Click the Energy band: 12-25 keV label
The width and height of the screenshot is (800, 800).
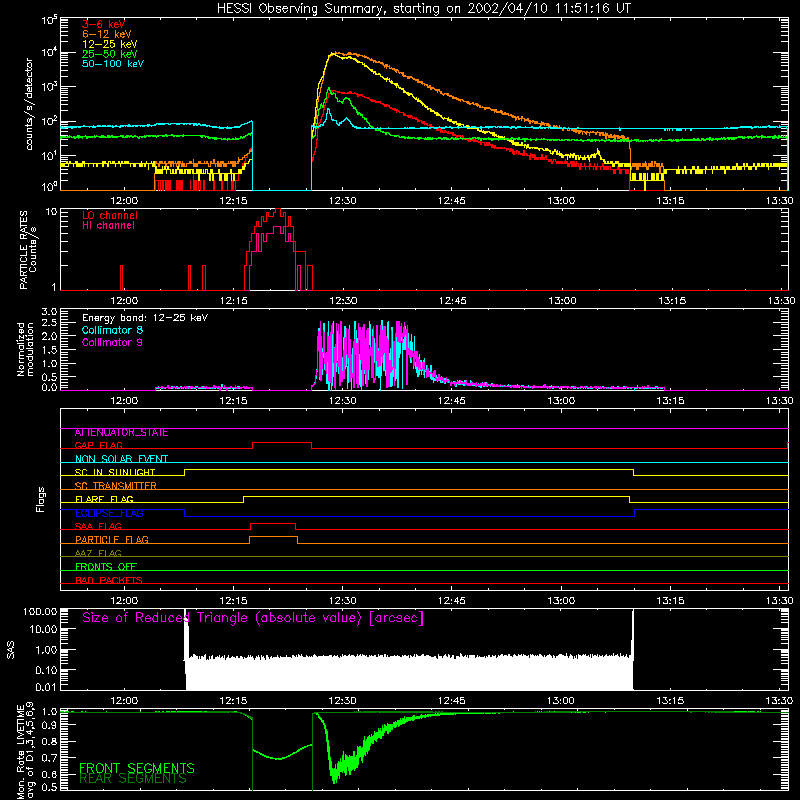[x=145, y=318]
